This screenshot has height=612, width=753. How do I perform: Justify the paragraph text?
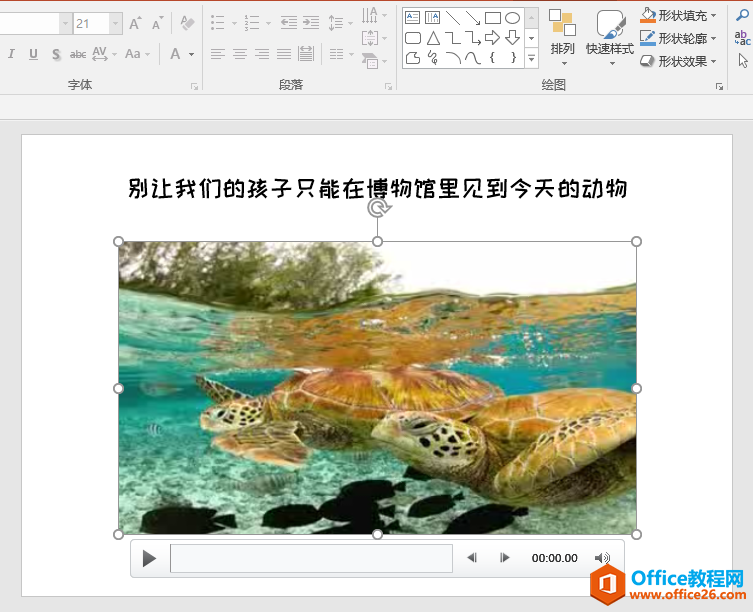tap(284, 54)
